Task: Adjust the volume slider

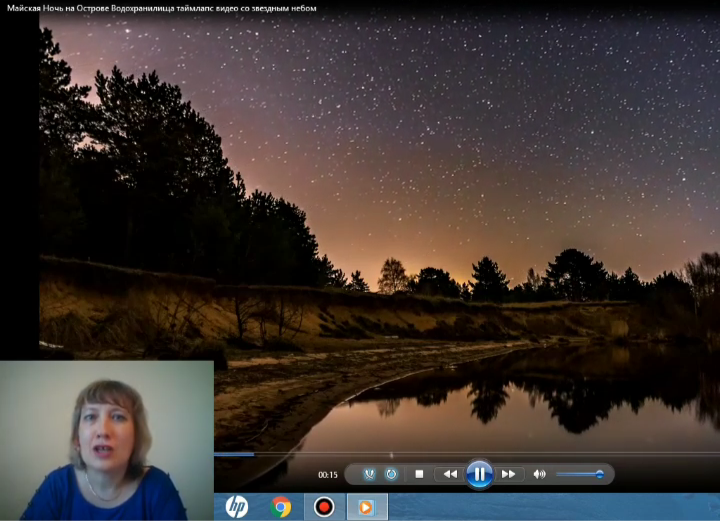Action: click(579, 474)
